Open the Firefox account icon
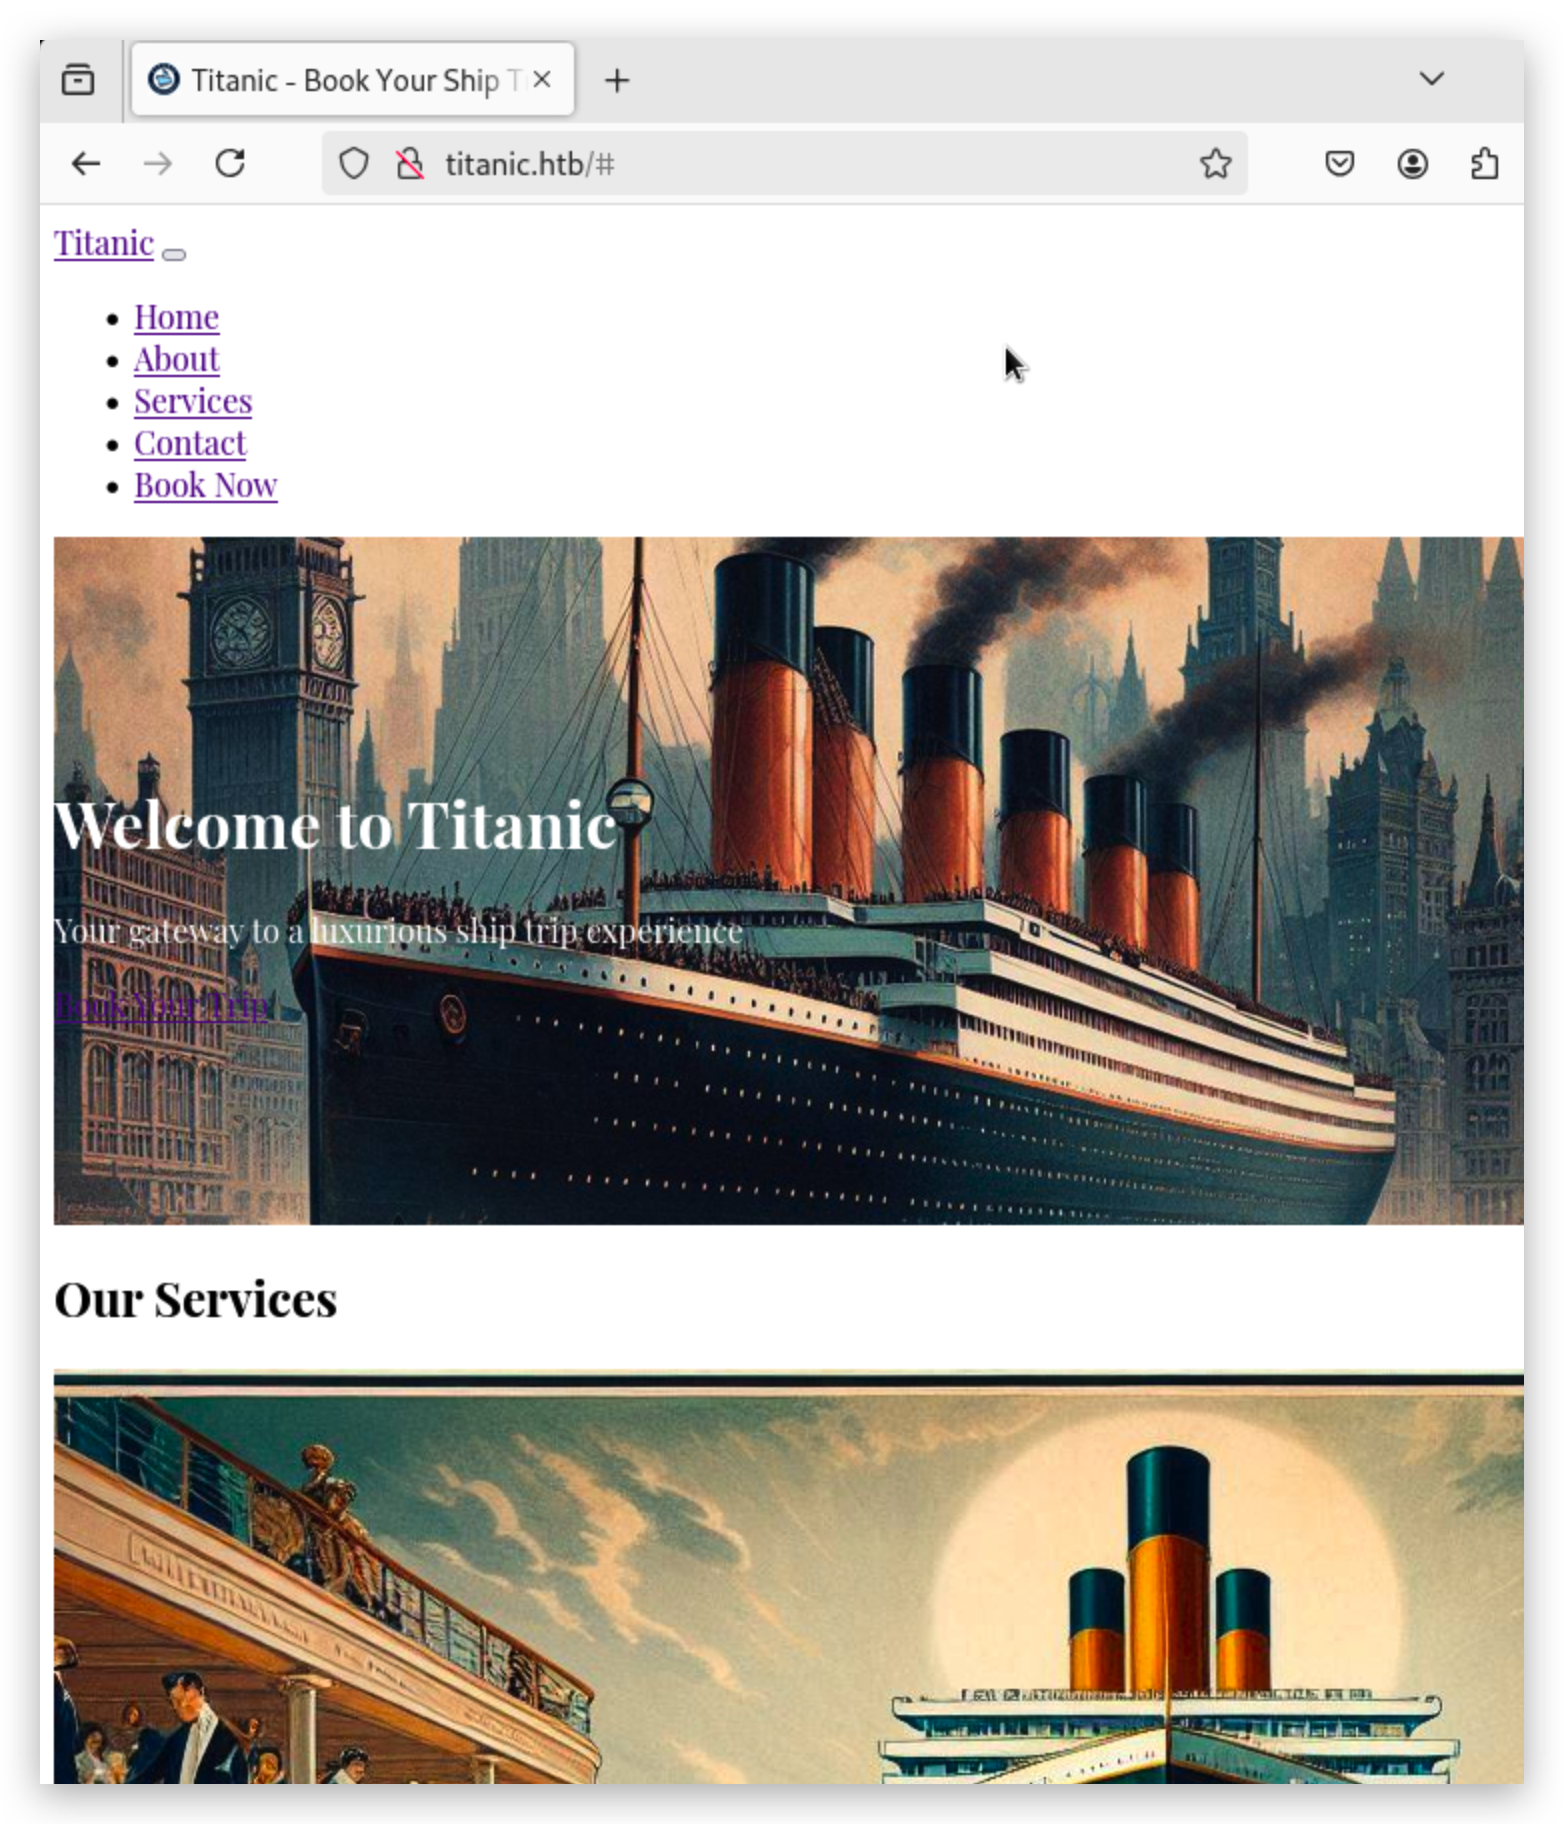The height and width of the screenshot is (1824, 1564). (1412, 164)
